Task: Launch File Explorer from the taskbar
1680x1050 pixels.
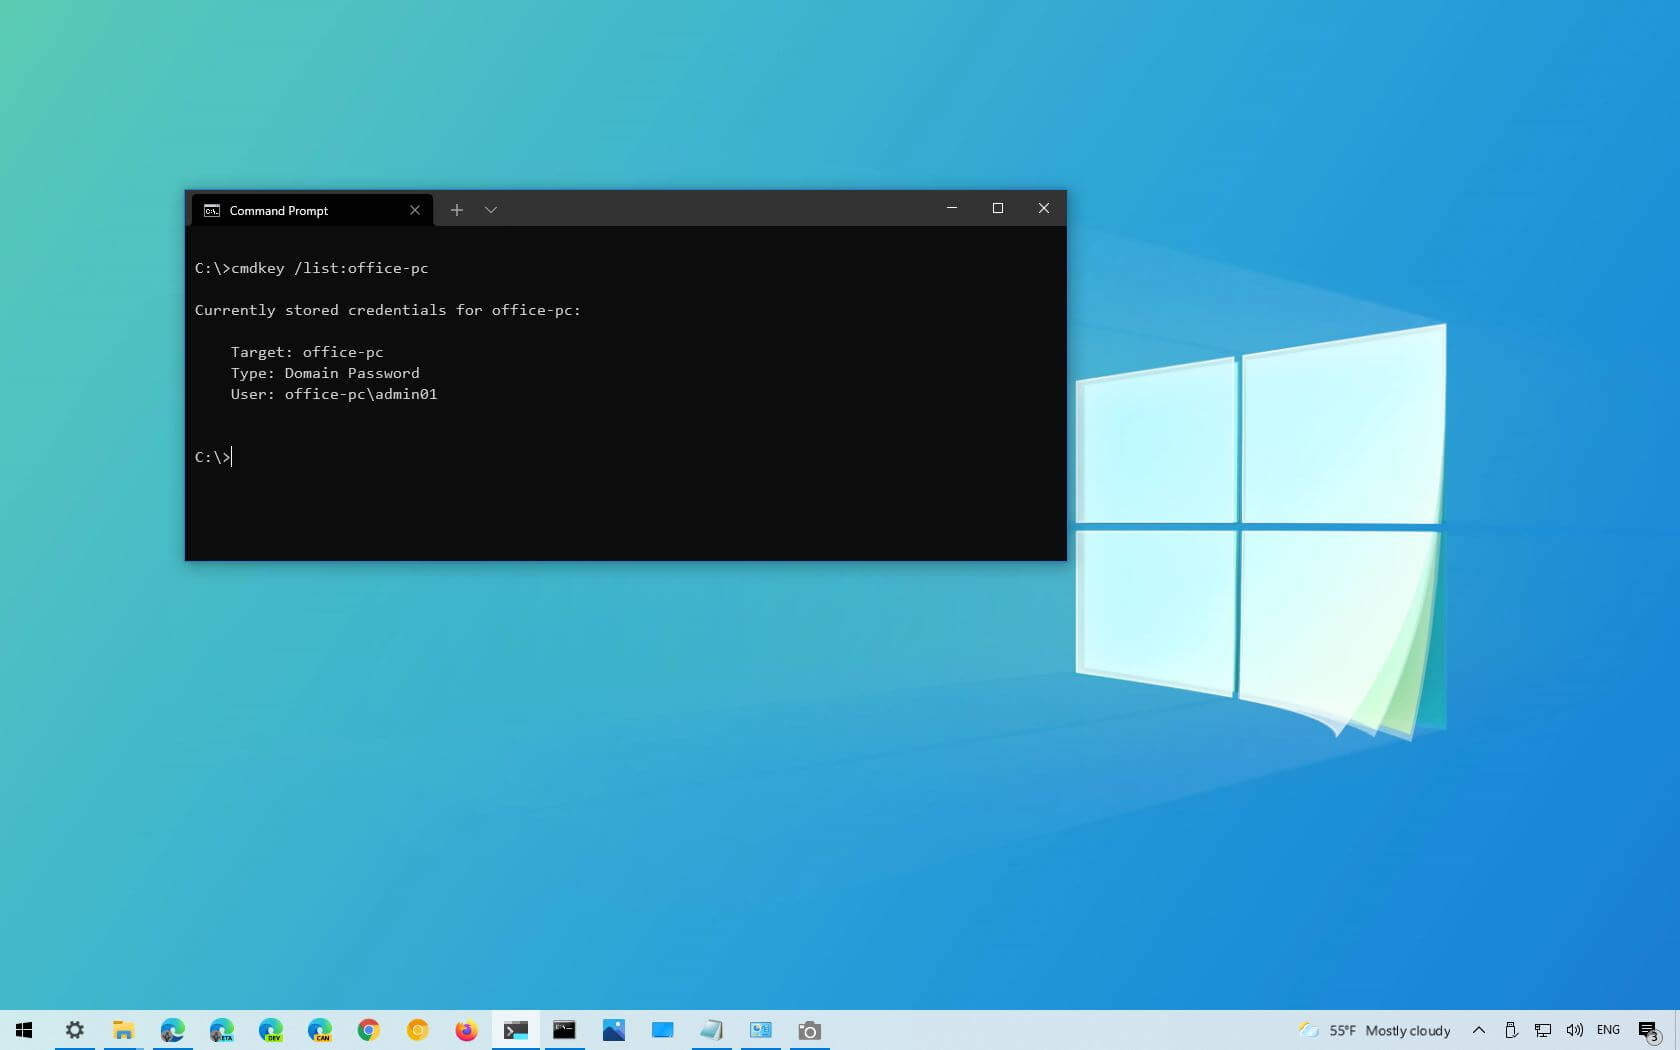Action: 123,1030
